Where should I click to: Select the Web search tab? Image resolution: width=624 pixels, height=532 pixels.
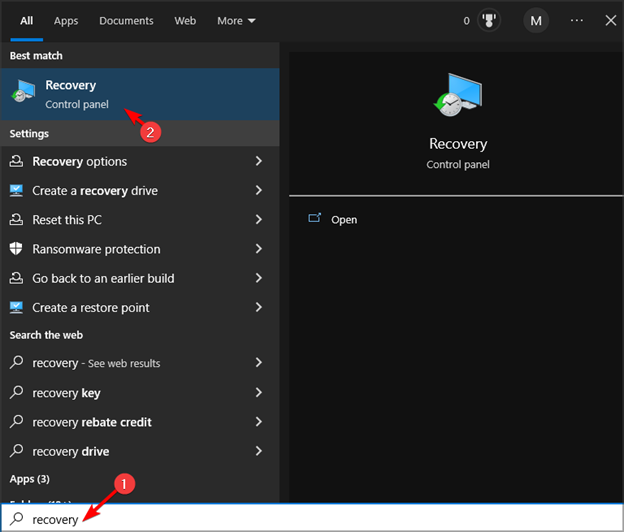click(185, 21)
